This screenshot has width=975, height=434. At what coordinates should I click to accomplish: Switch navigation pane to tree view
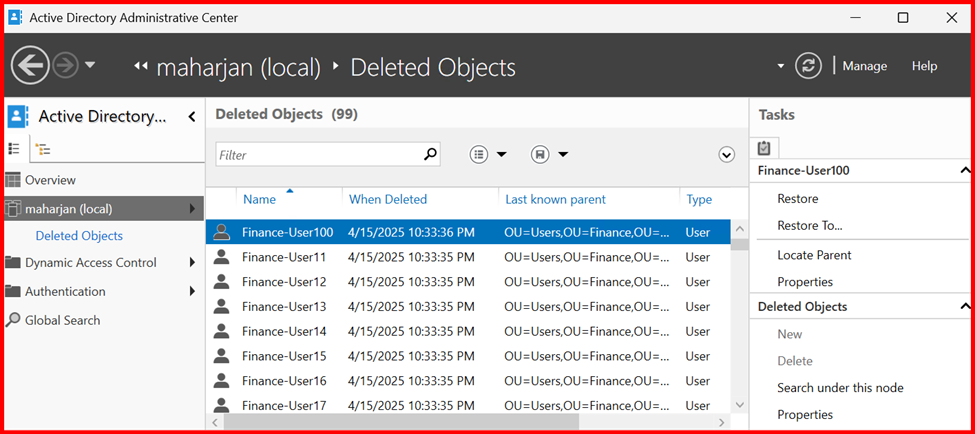click(x=43, y=149)
